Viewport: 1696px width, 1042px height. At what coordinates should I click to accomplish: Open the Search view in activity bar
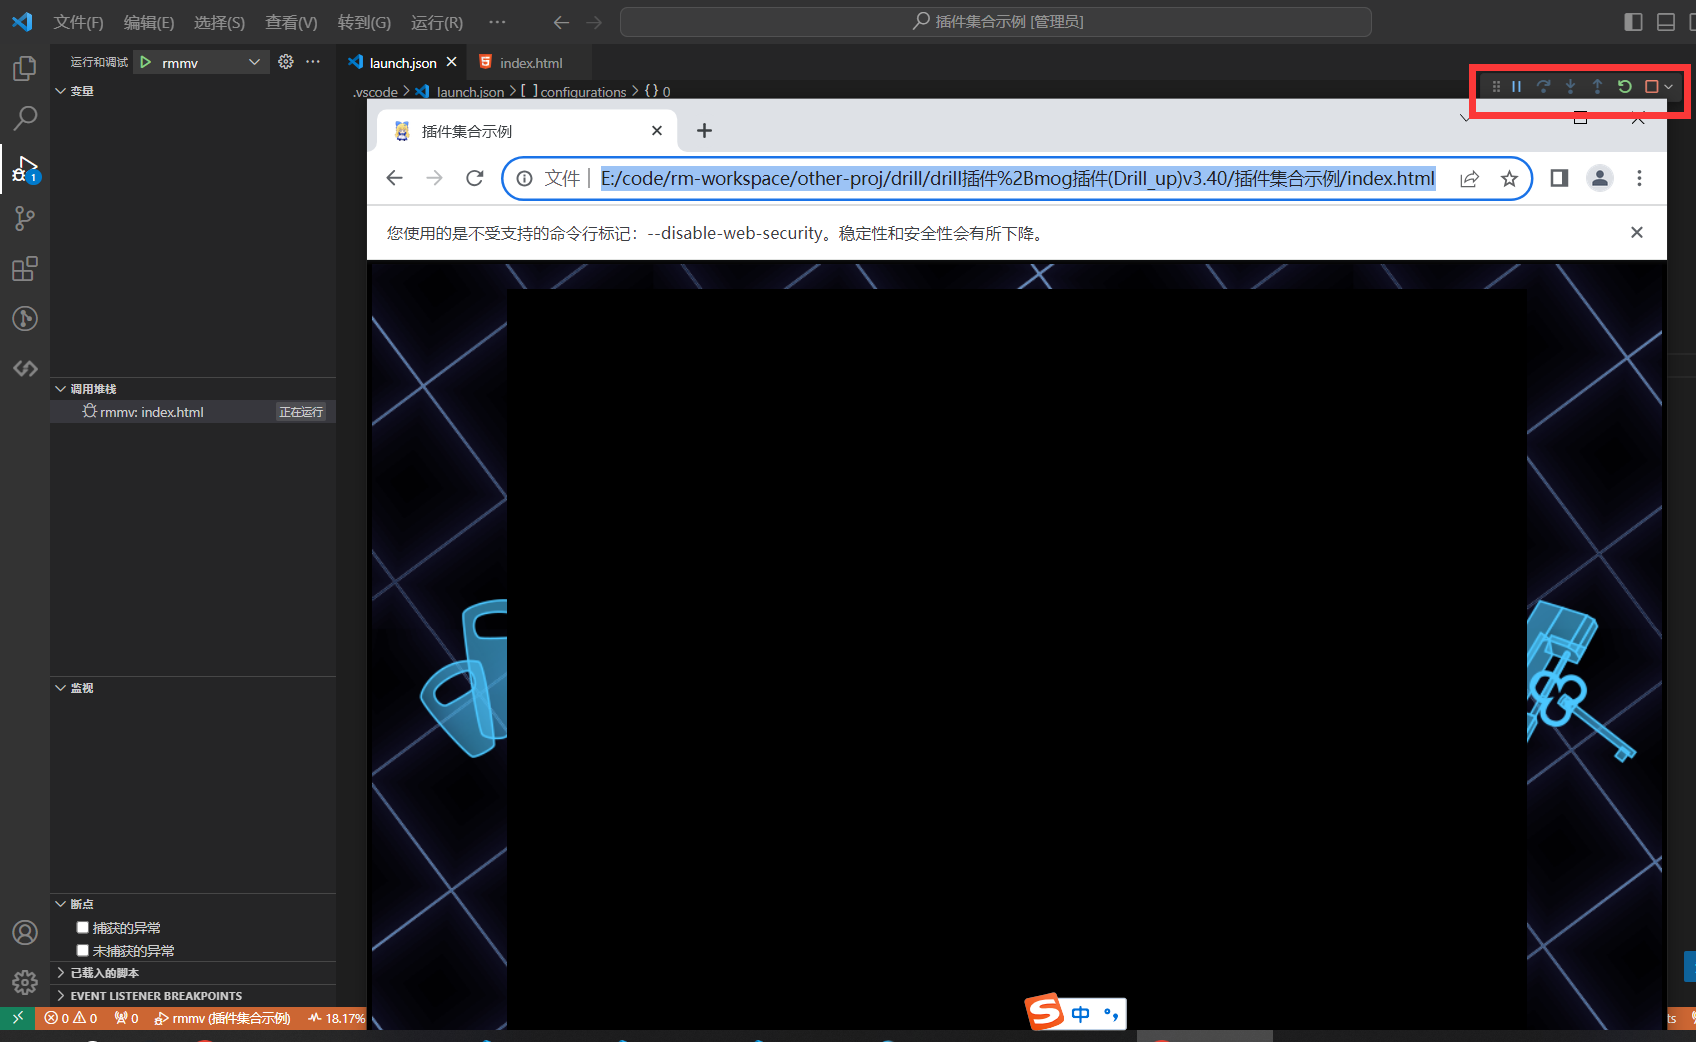click(25, 118)
